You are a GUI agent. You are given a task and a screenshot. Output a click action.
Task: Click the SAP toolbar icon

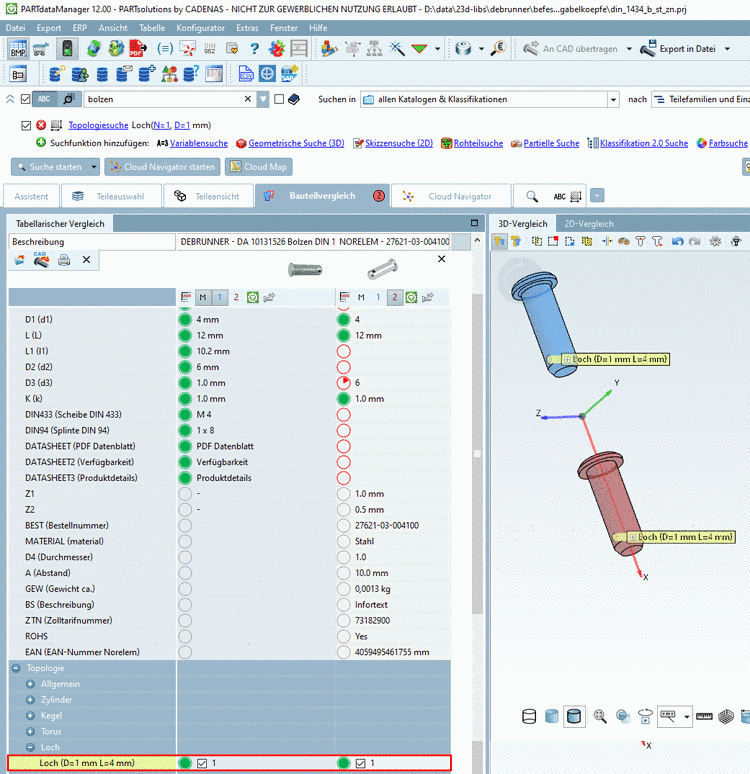coord(289,74)
